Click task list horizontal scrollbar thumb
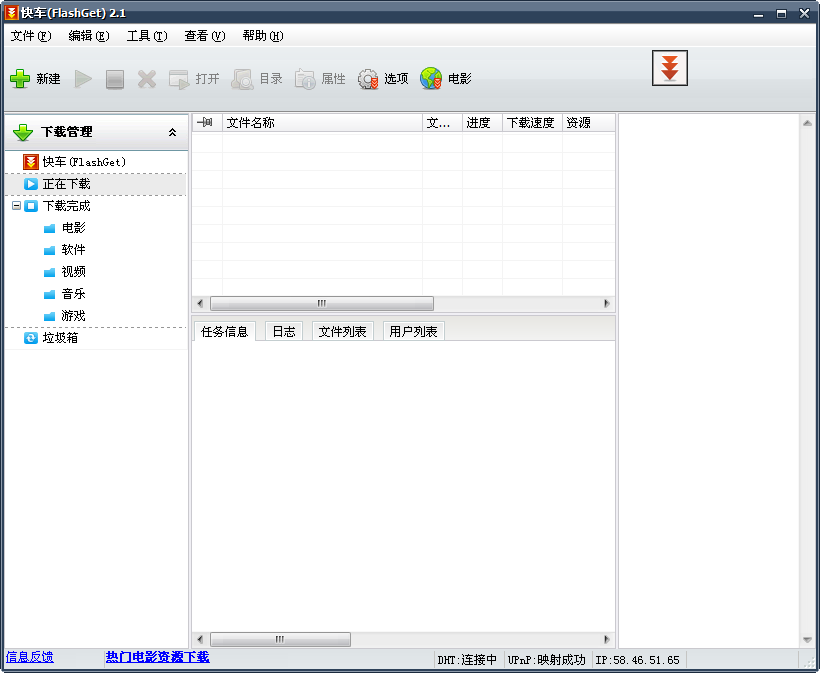This screenshot has height=673, width=820. (322, 303)
